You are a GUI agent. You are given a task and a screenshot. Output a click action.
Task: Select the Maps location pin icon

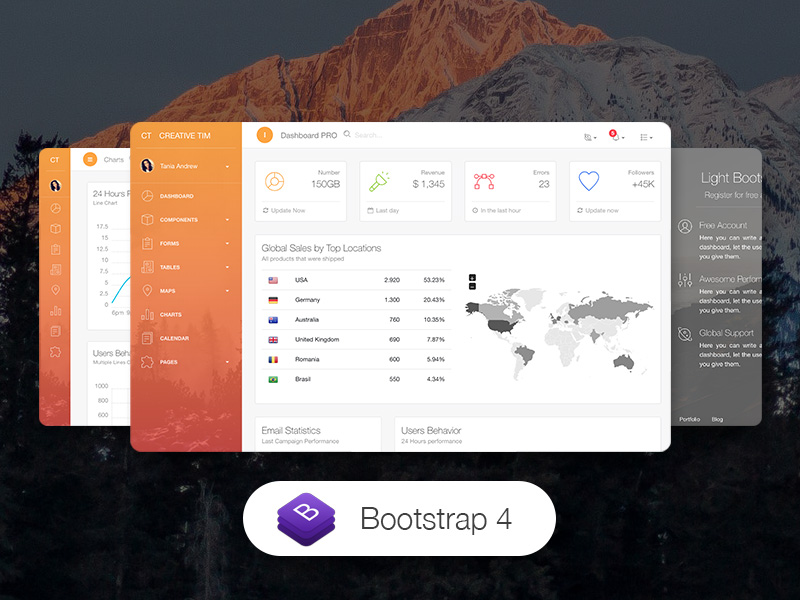[x=147, y=288]
